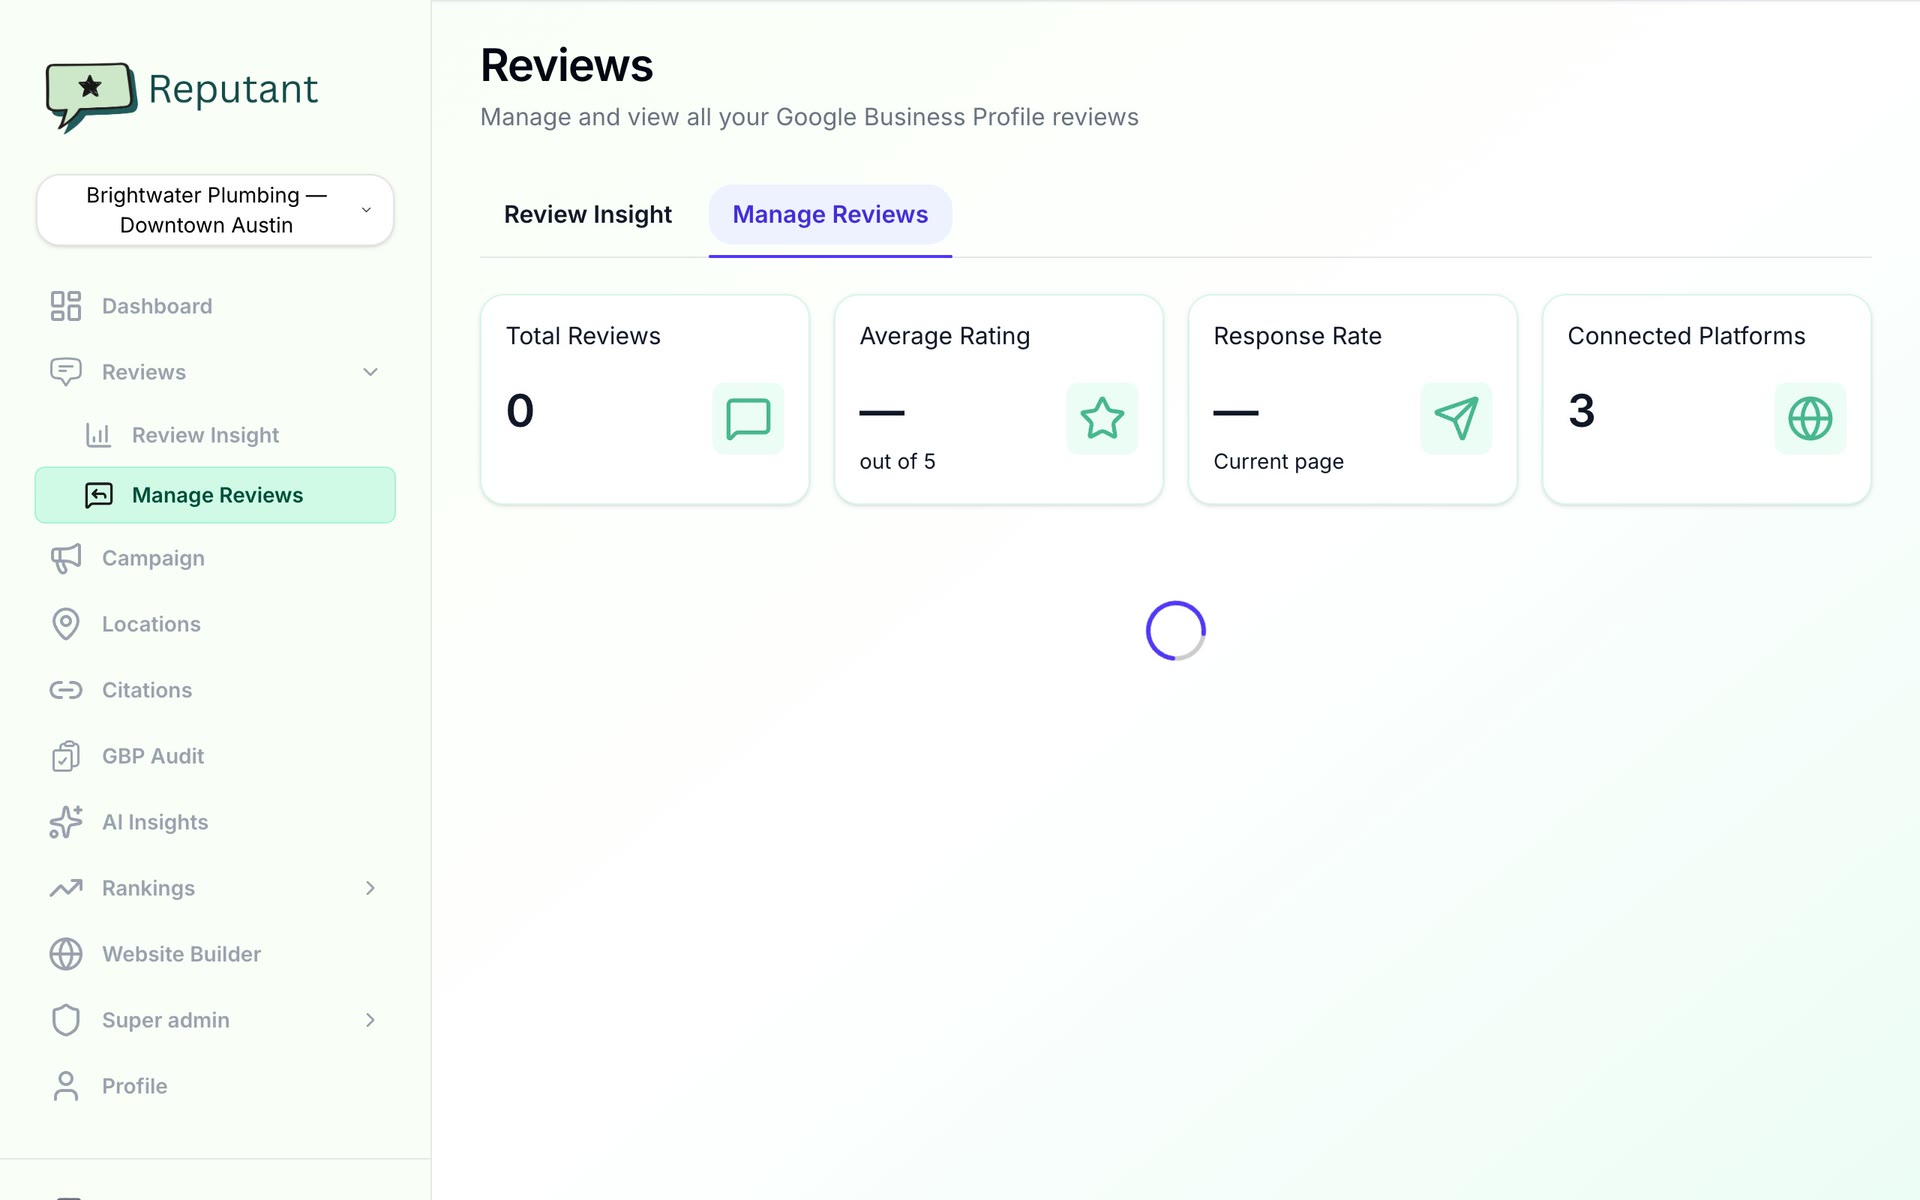The width and height of the screenshot is (1920, 1200).
Task: Click the Connected Platforms value 3
Action: (1581, 411)
